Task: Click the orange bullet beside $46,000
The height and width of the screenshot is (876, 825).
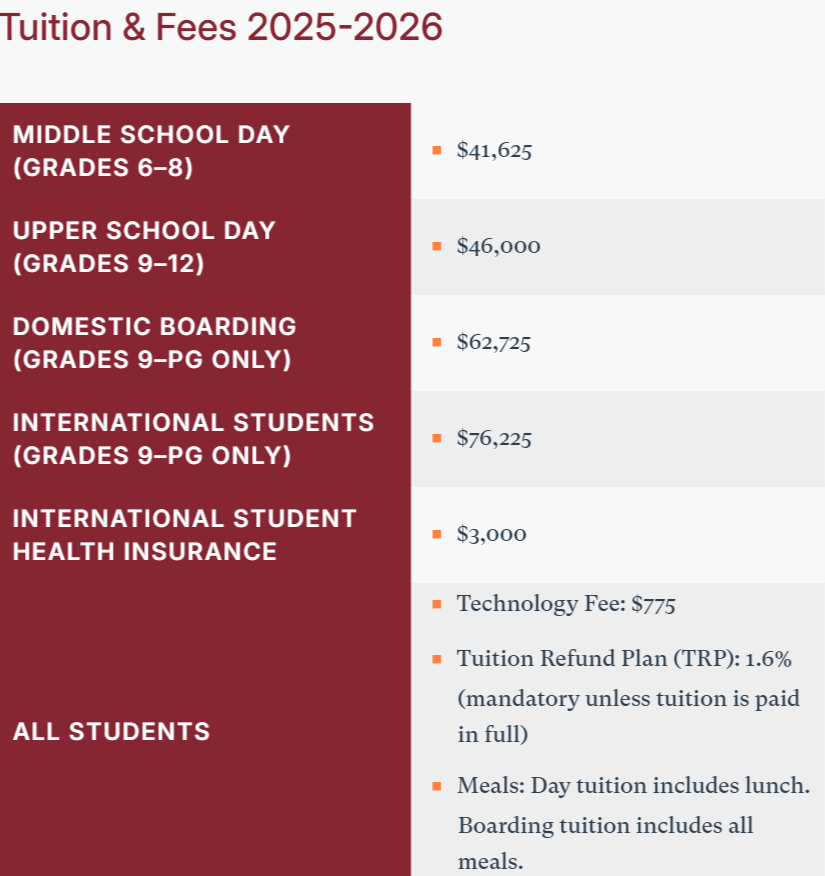Action: (x=437, y=247)
